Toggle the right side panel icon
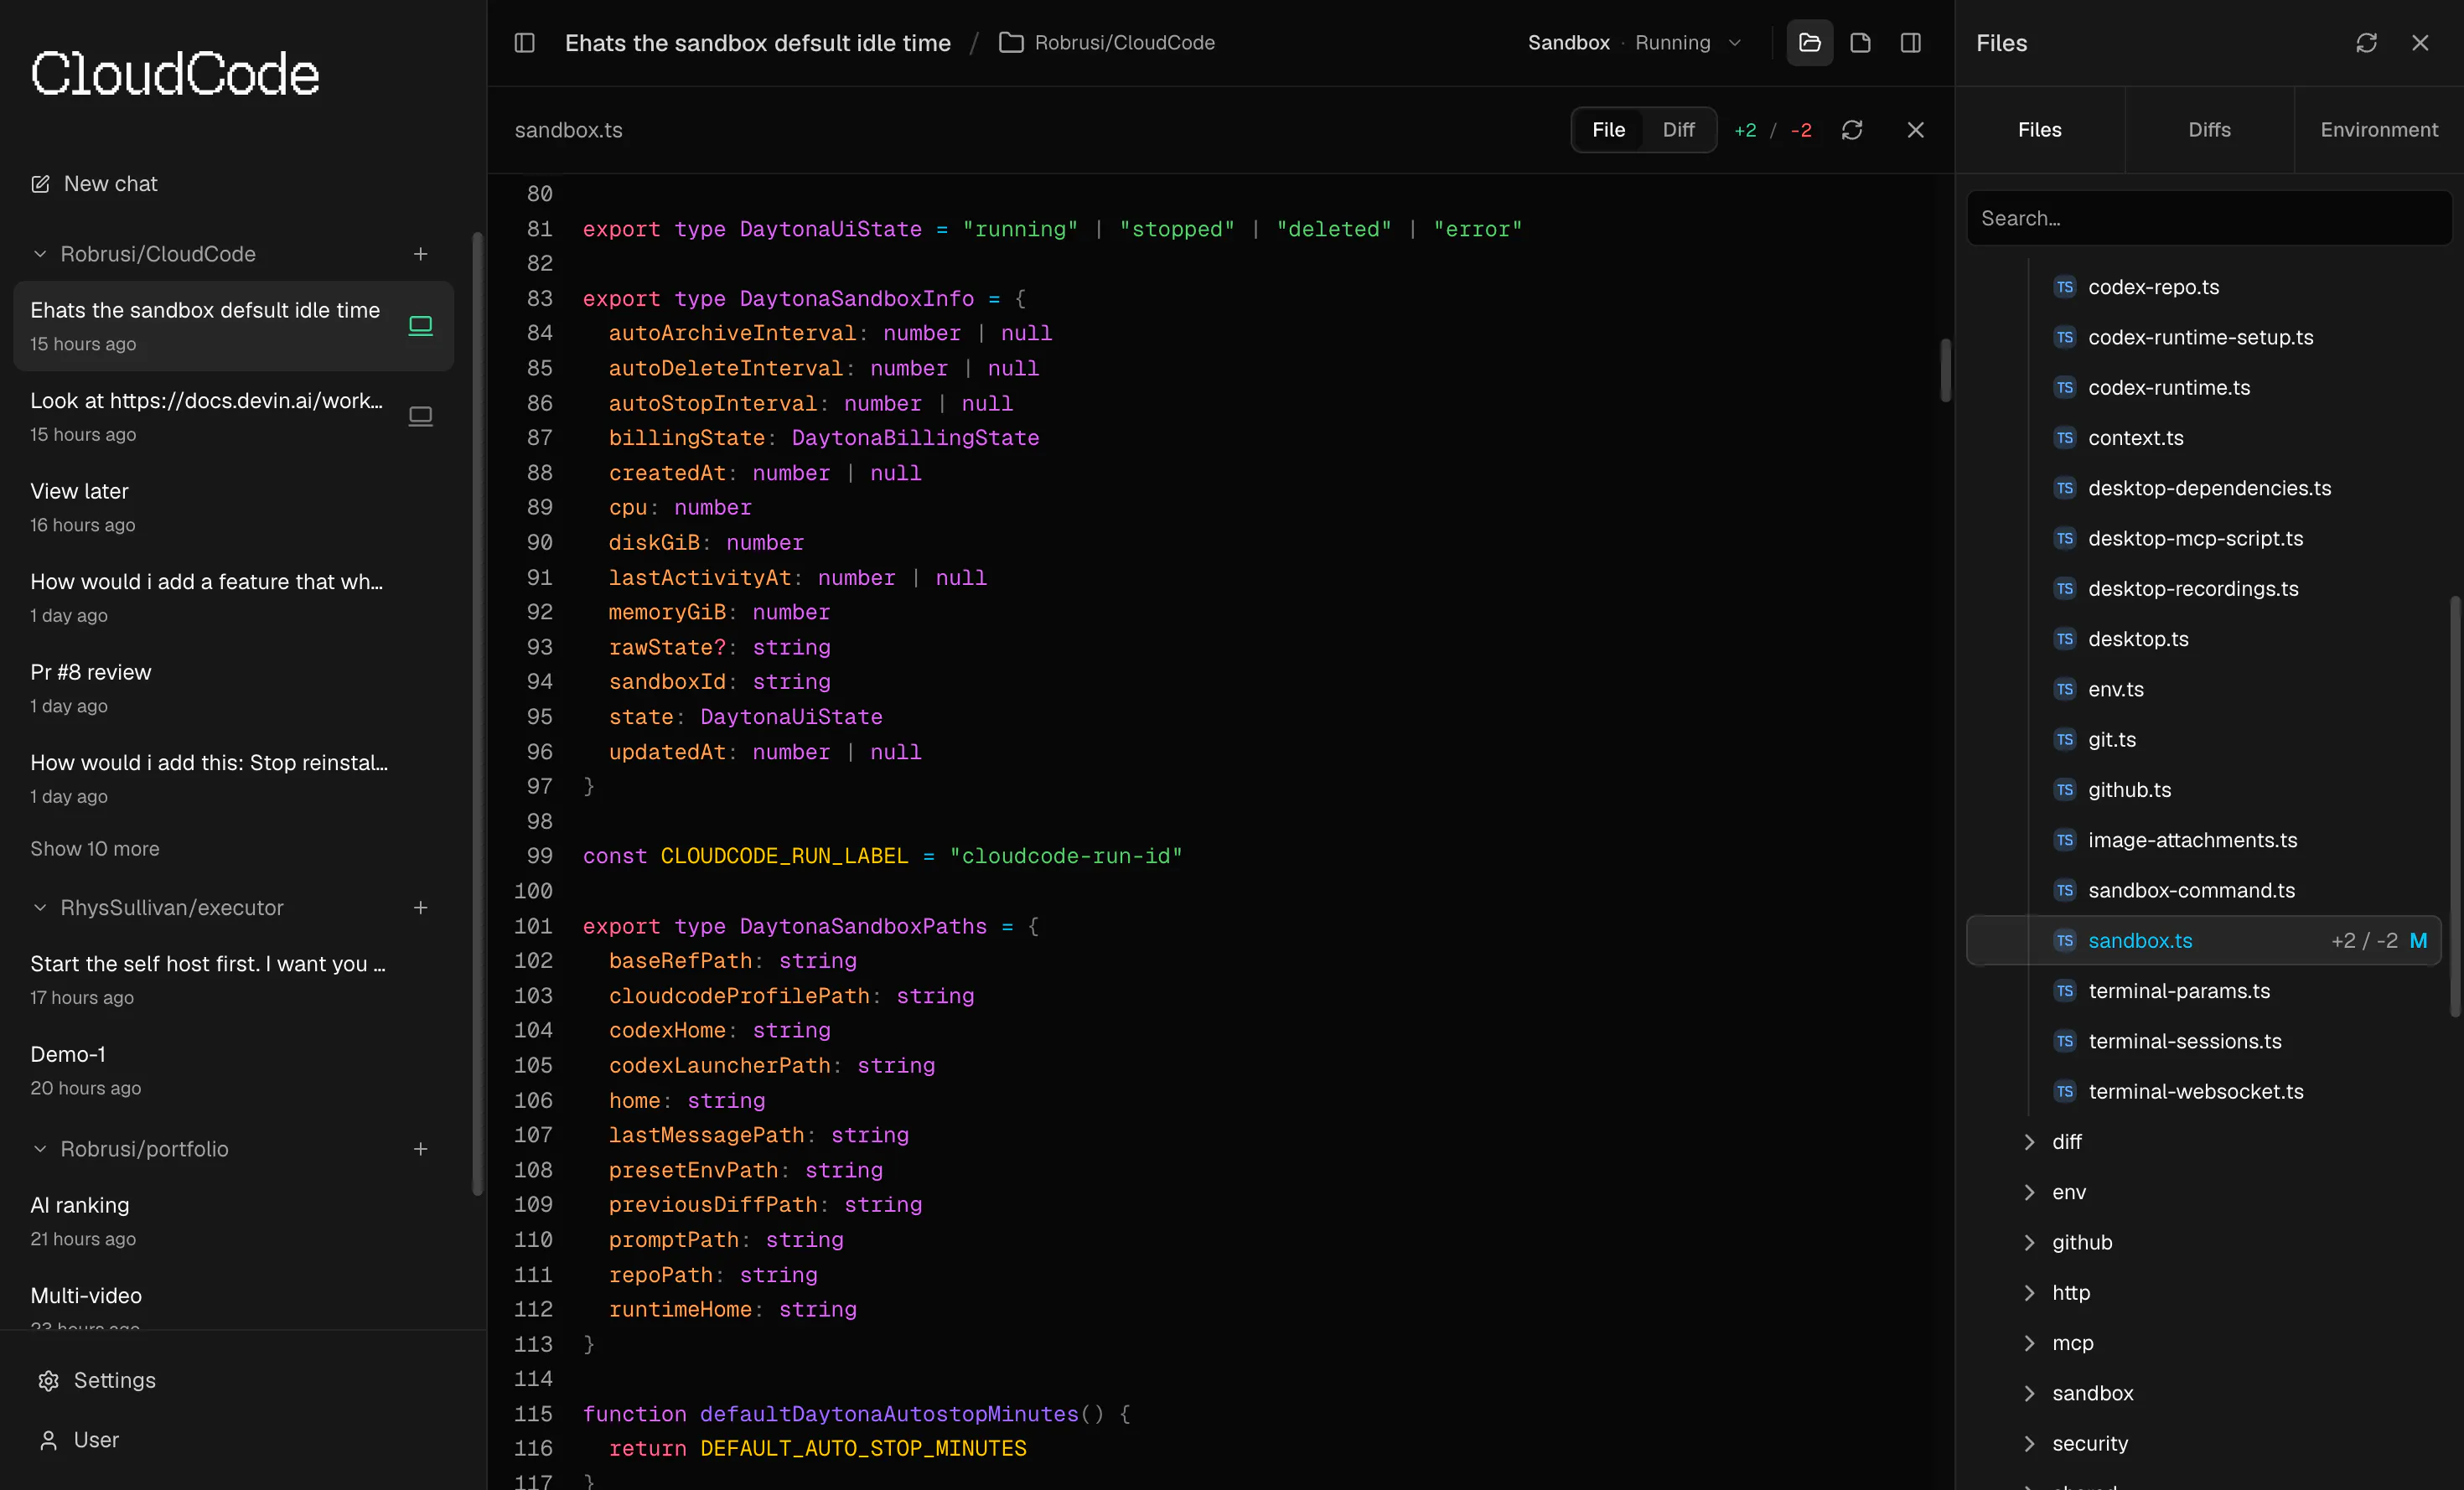The height and width of the screenshot is (1490, 2464). pyautogui.click(x=1910, y=43)
